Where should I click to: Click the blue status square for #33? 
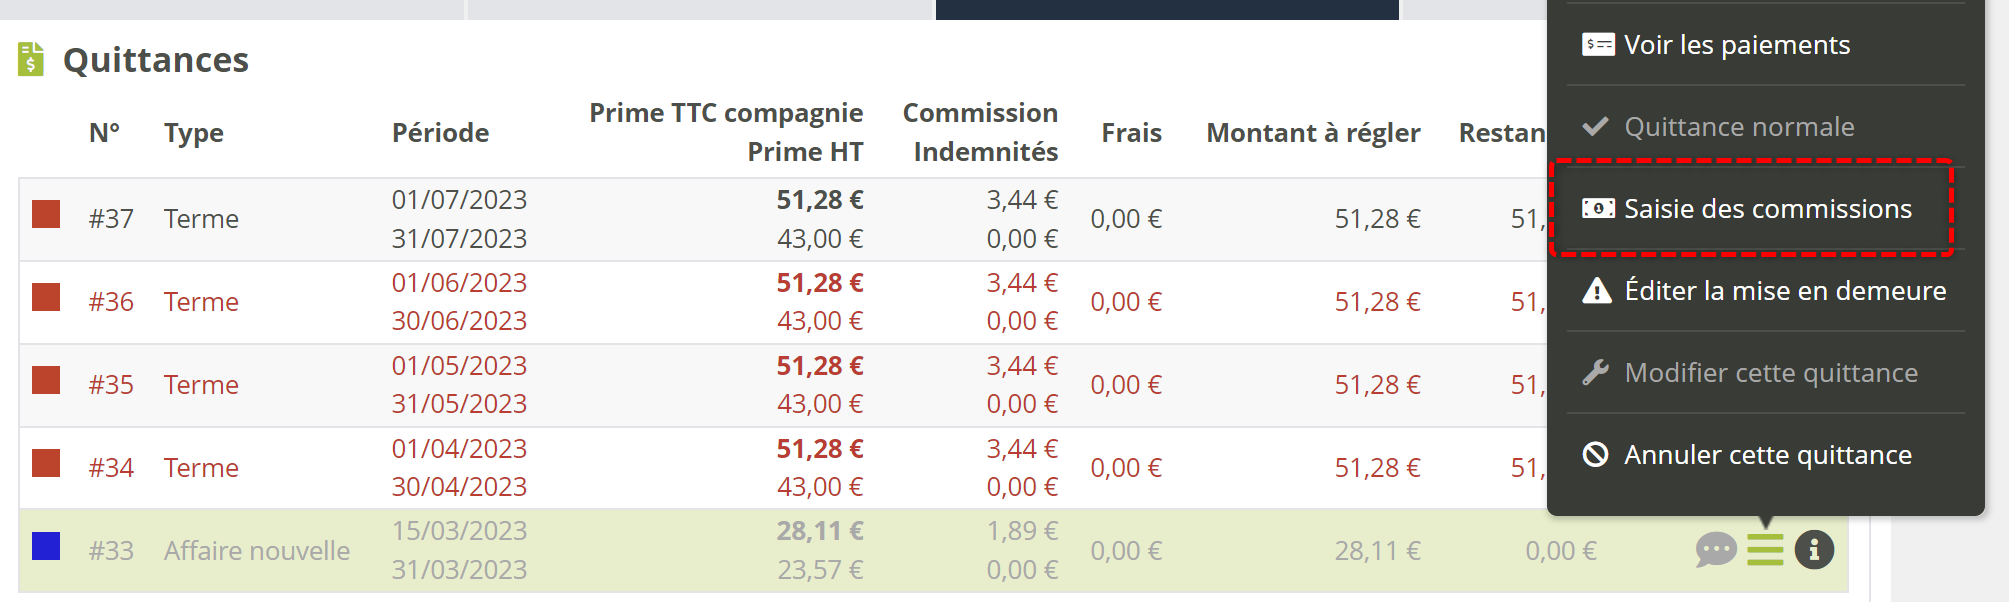coord(46,546)
